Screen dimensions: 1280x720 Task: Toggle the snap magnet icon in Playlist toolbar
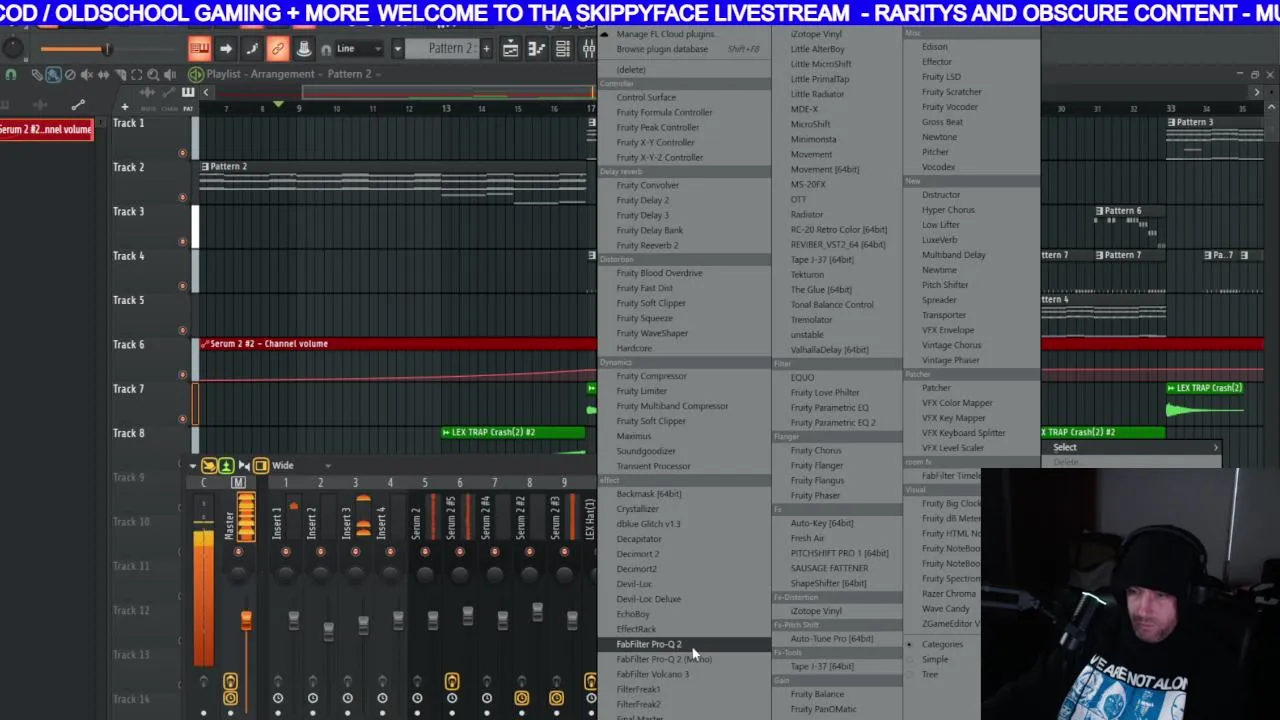(x=11, y=74)
